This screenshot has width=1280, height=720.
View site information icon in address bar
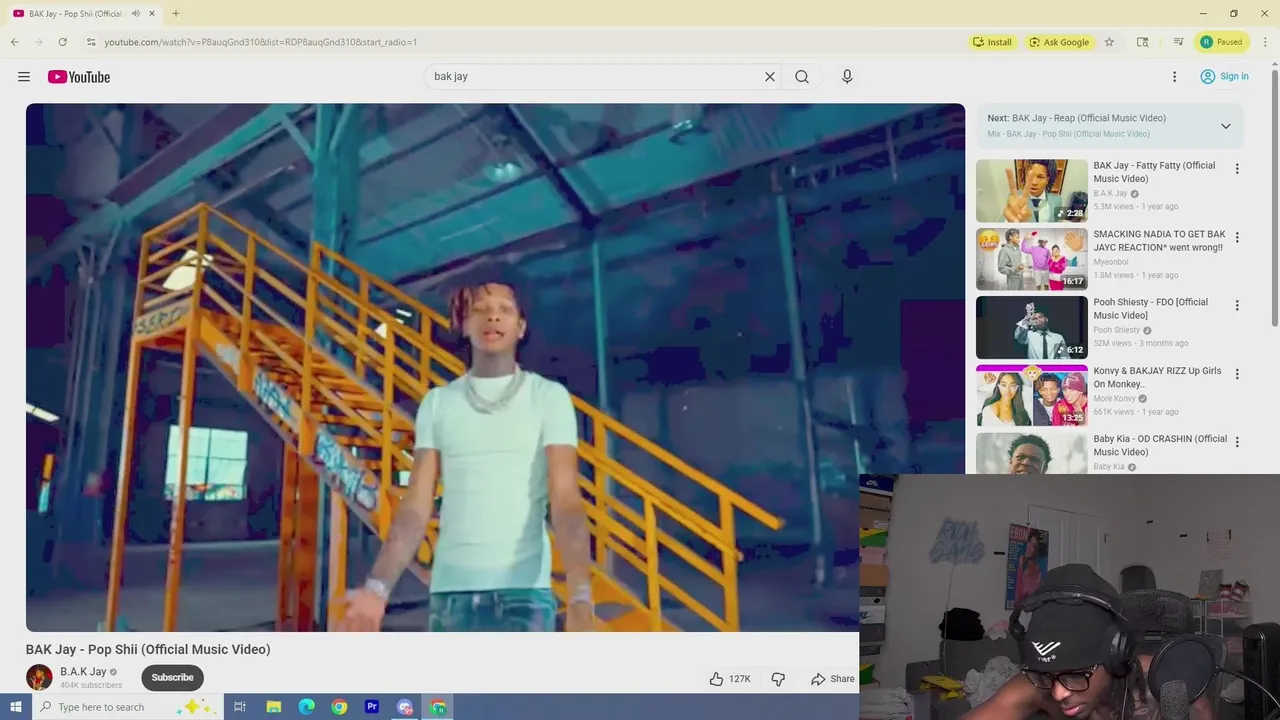point(91,42)
